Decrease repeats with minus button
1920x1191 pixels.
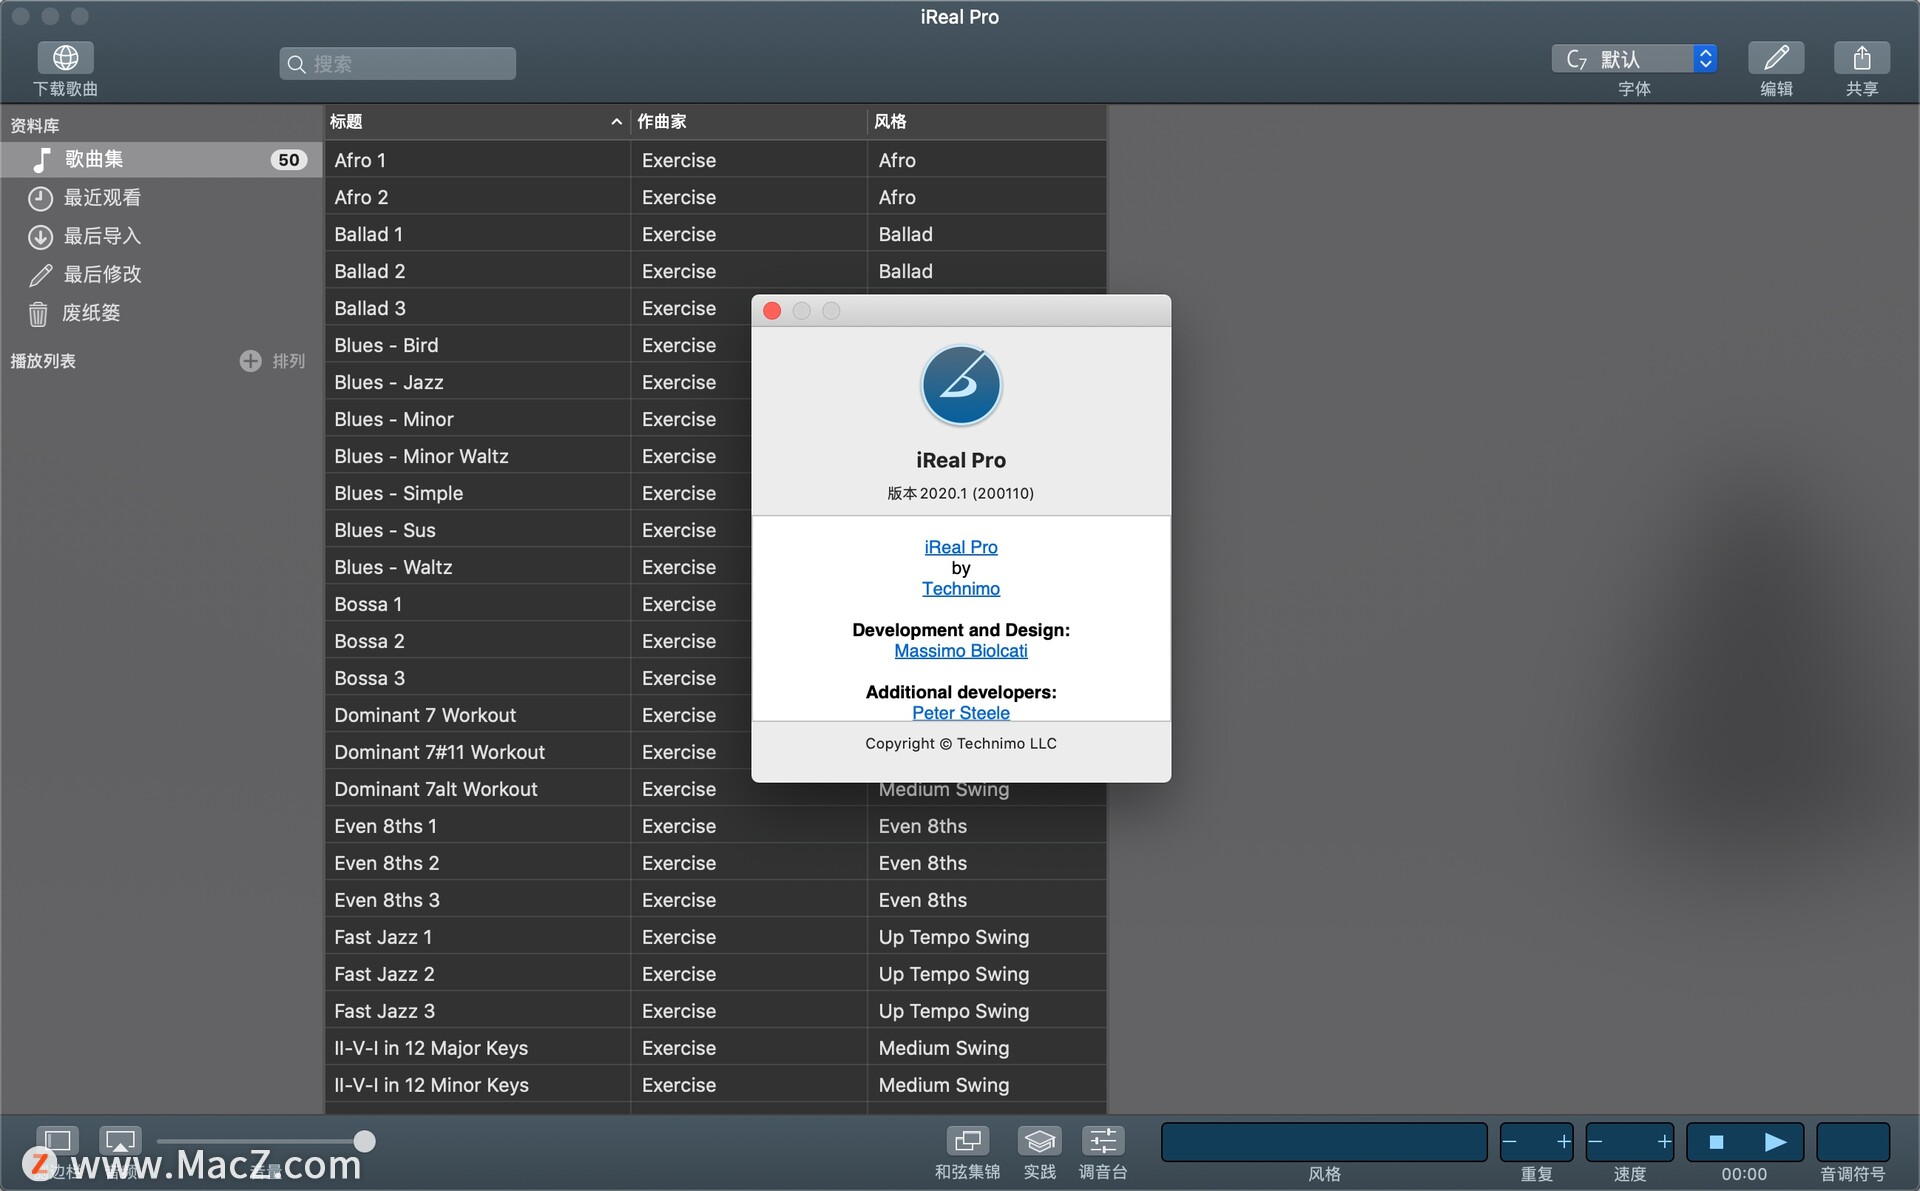click(x=1511, y=1142)
